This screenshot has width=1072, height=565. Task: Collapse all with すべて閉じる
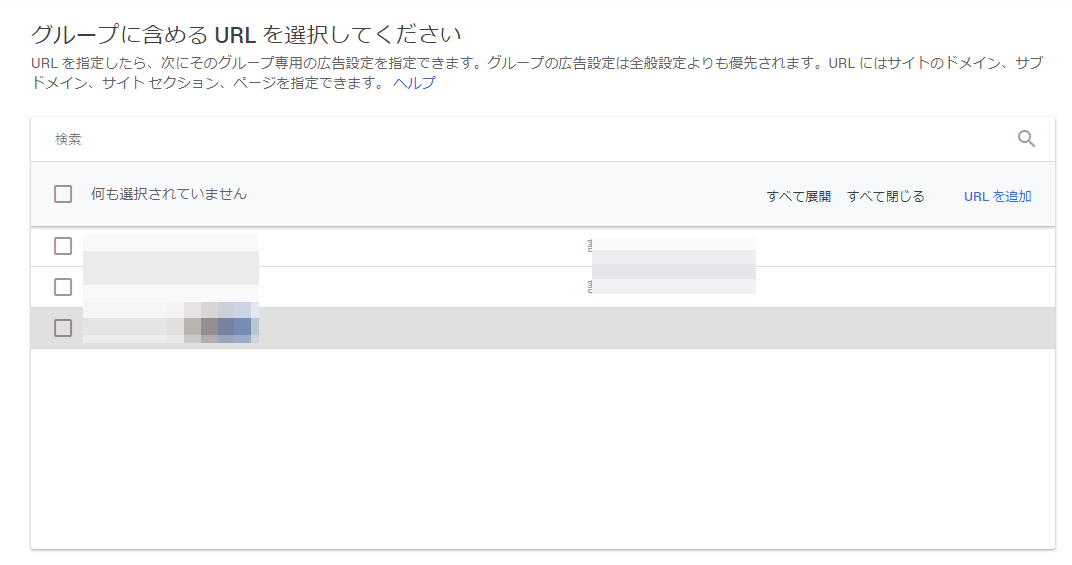point(885,196)
